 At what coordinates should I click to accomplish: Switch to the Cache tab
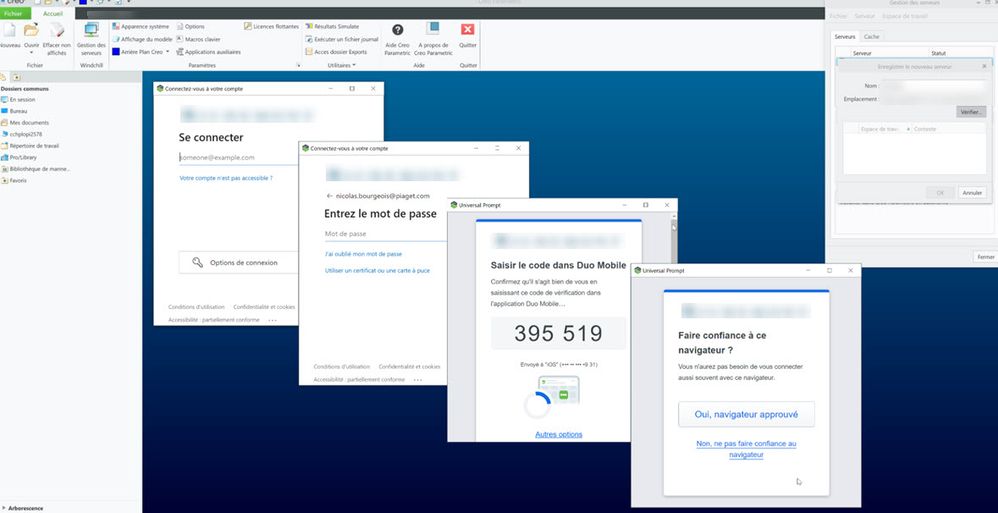[x=872, y=36]
